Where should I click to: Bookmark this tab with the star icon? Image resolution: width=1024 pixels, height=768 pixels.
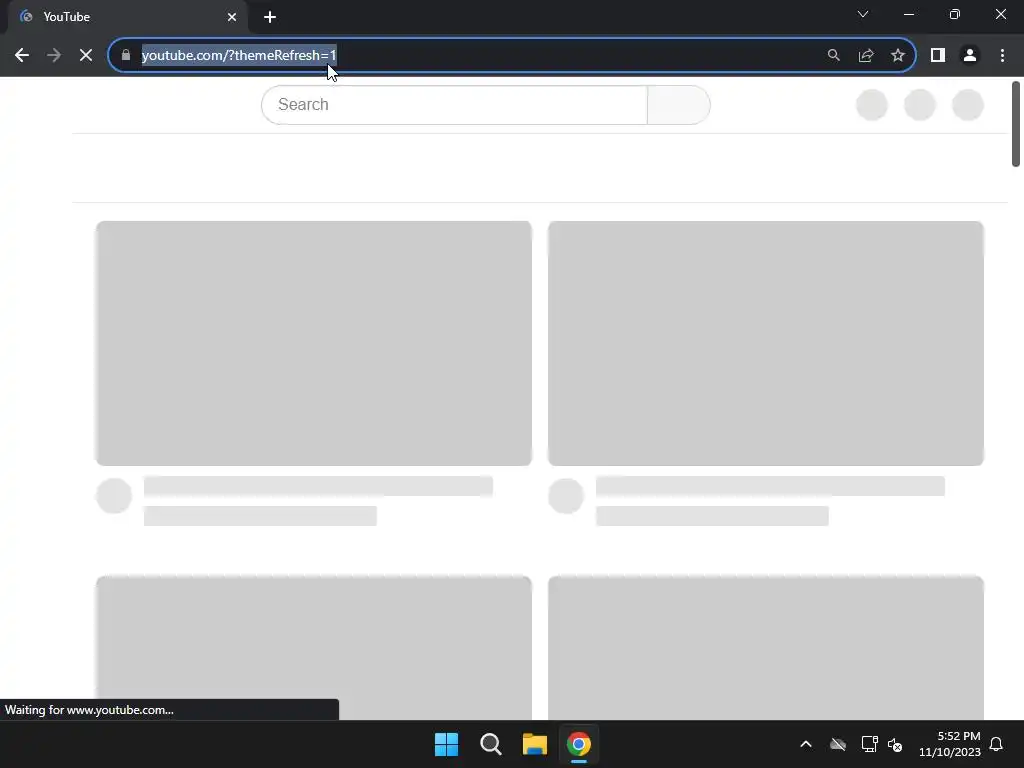898,56
